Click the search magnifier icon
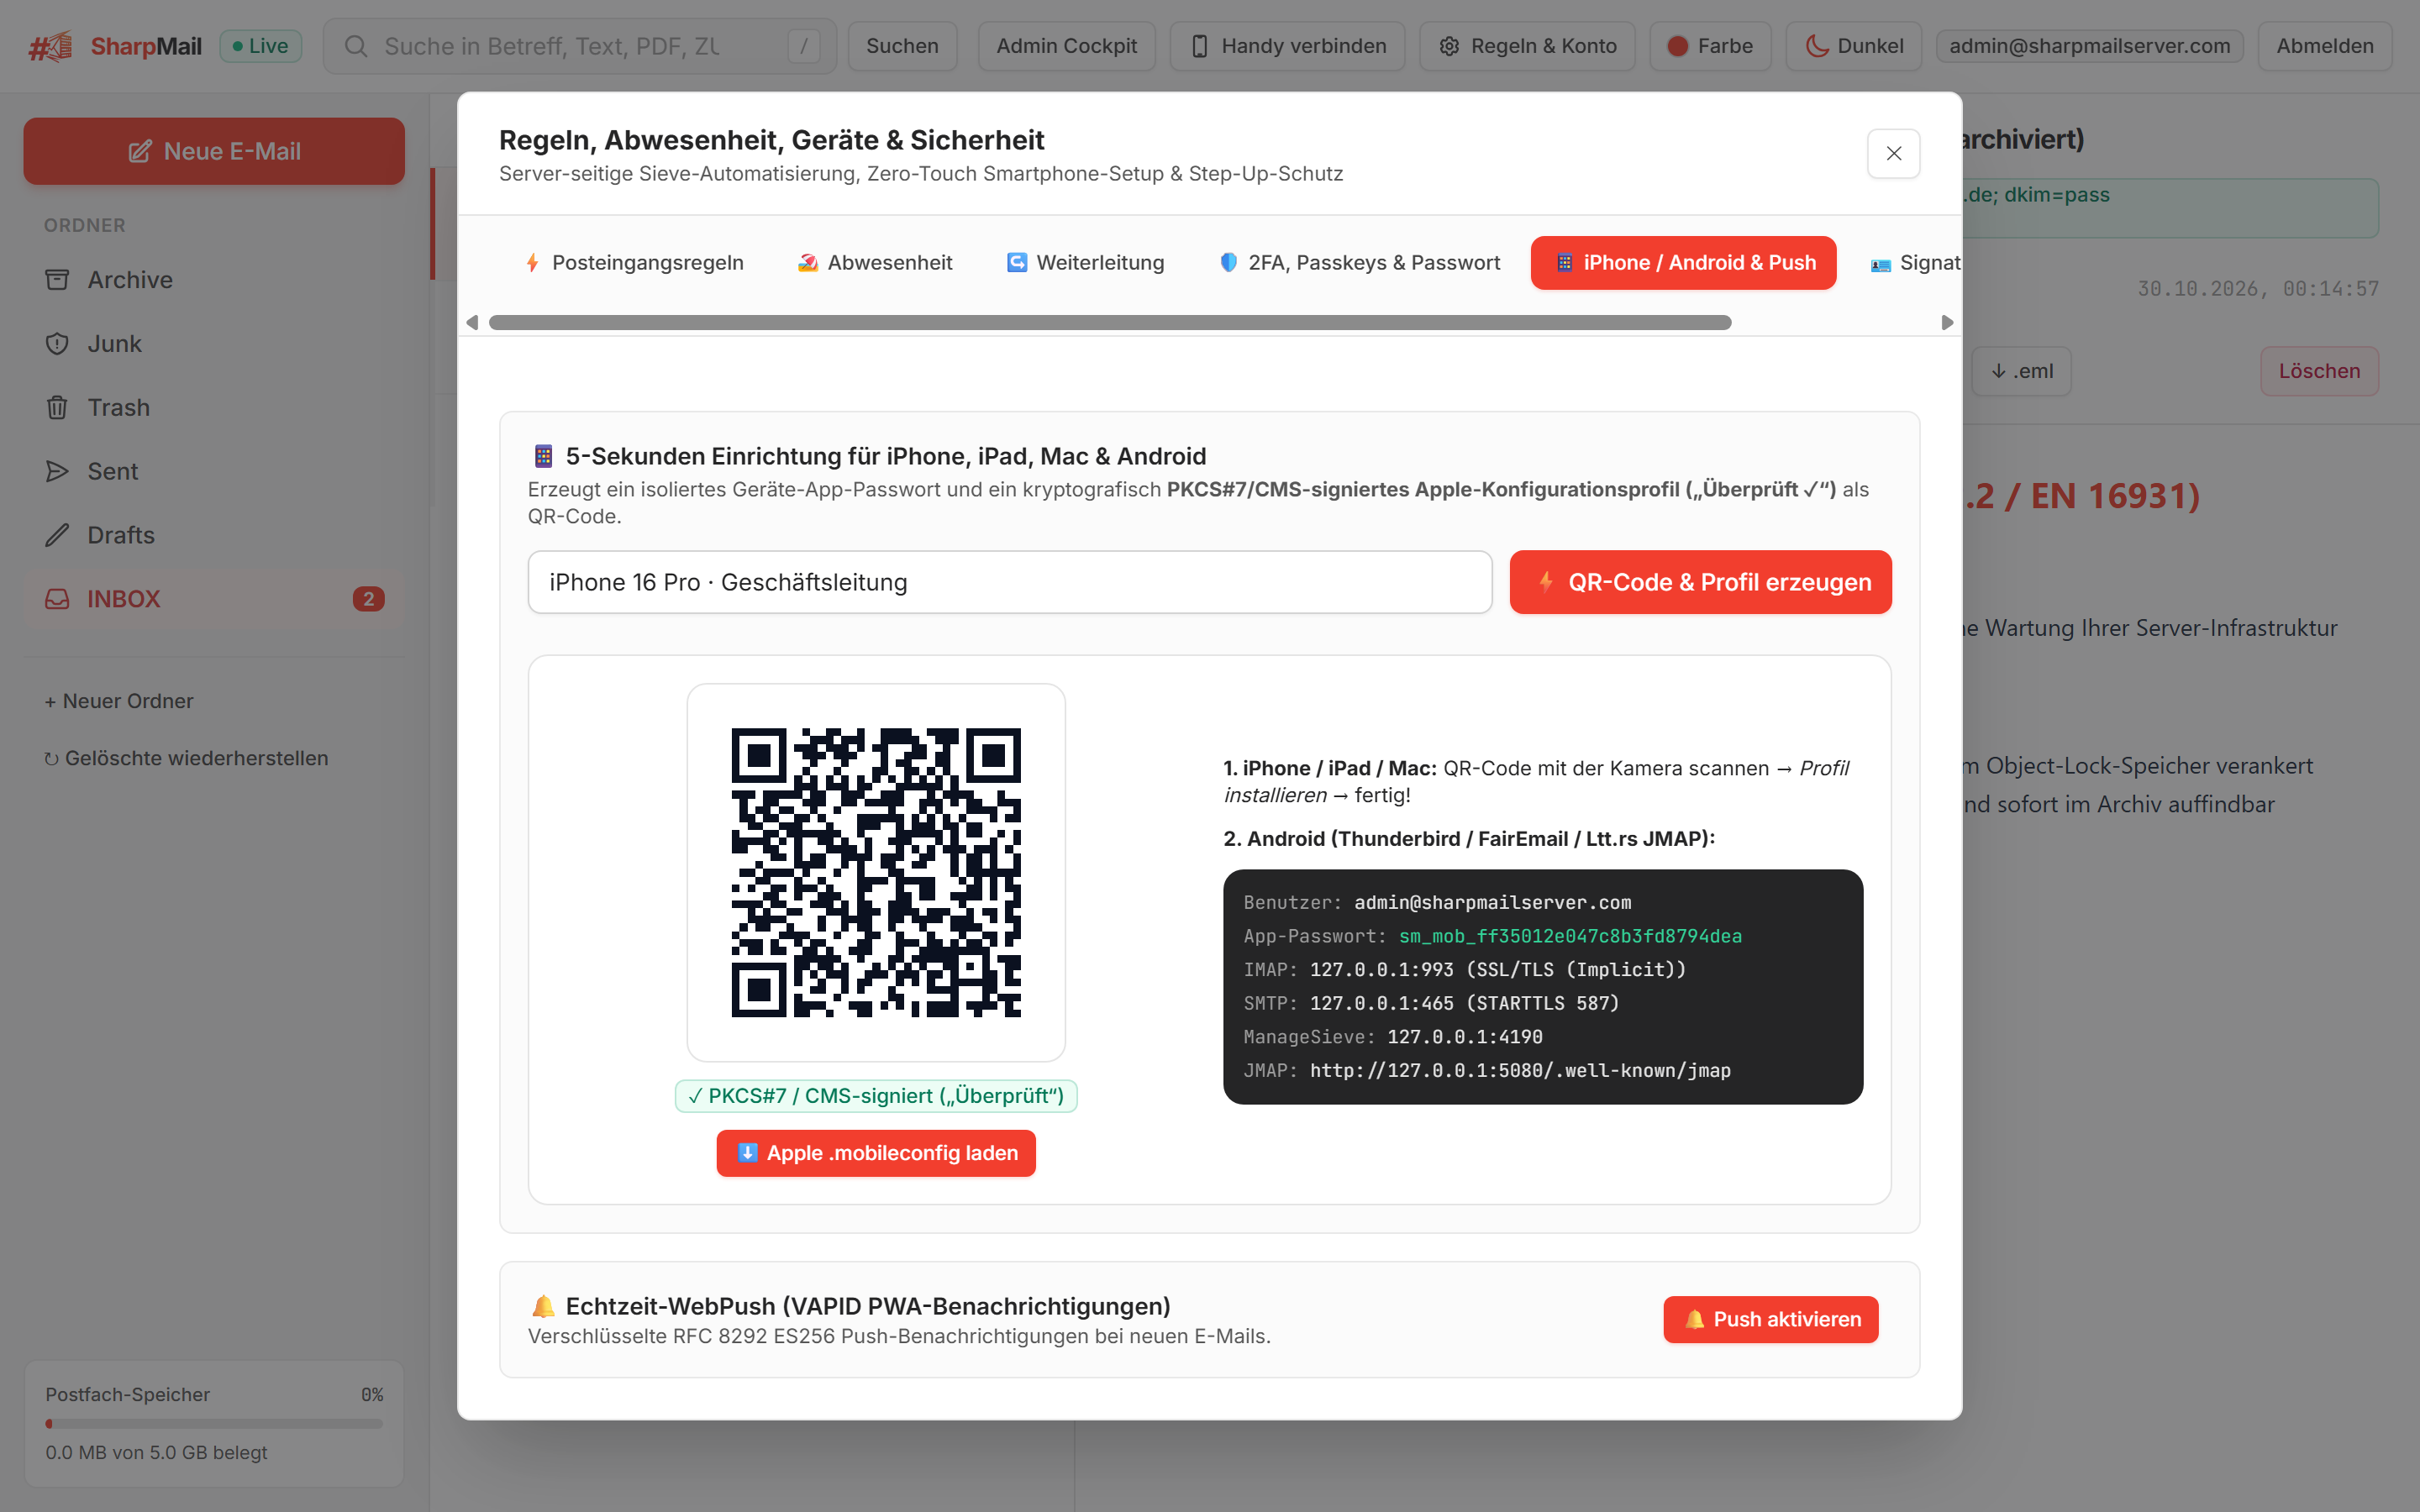The width and height of the screenshot is (2420, 1512). (x=356, y=46)
